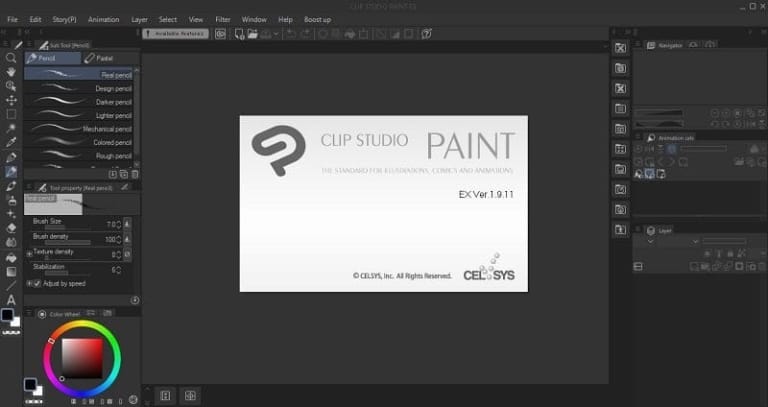Select the rectangular Selection area tool
Image resolution: width=768 pixels, height=407 pixels.
coord(11,114)
